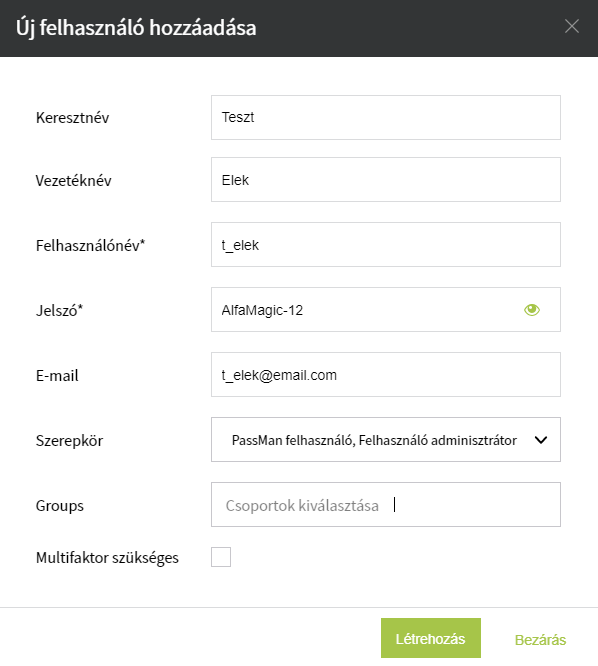This screenshot has height=666, width=598.
Task: Click the Szerepkör label
Action: point(69,441)
